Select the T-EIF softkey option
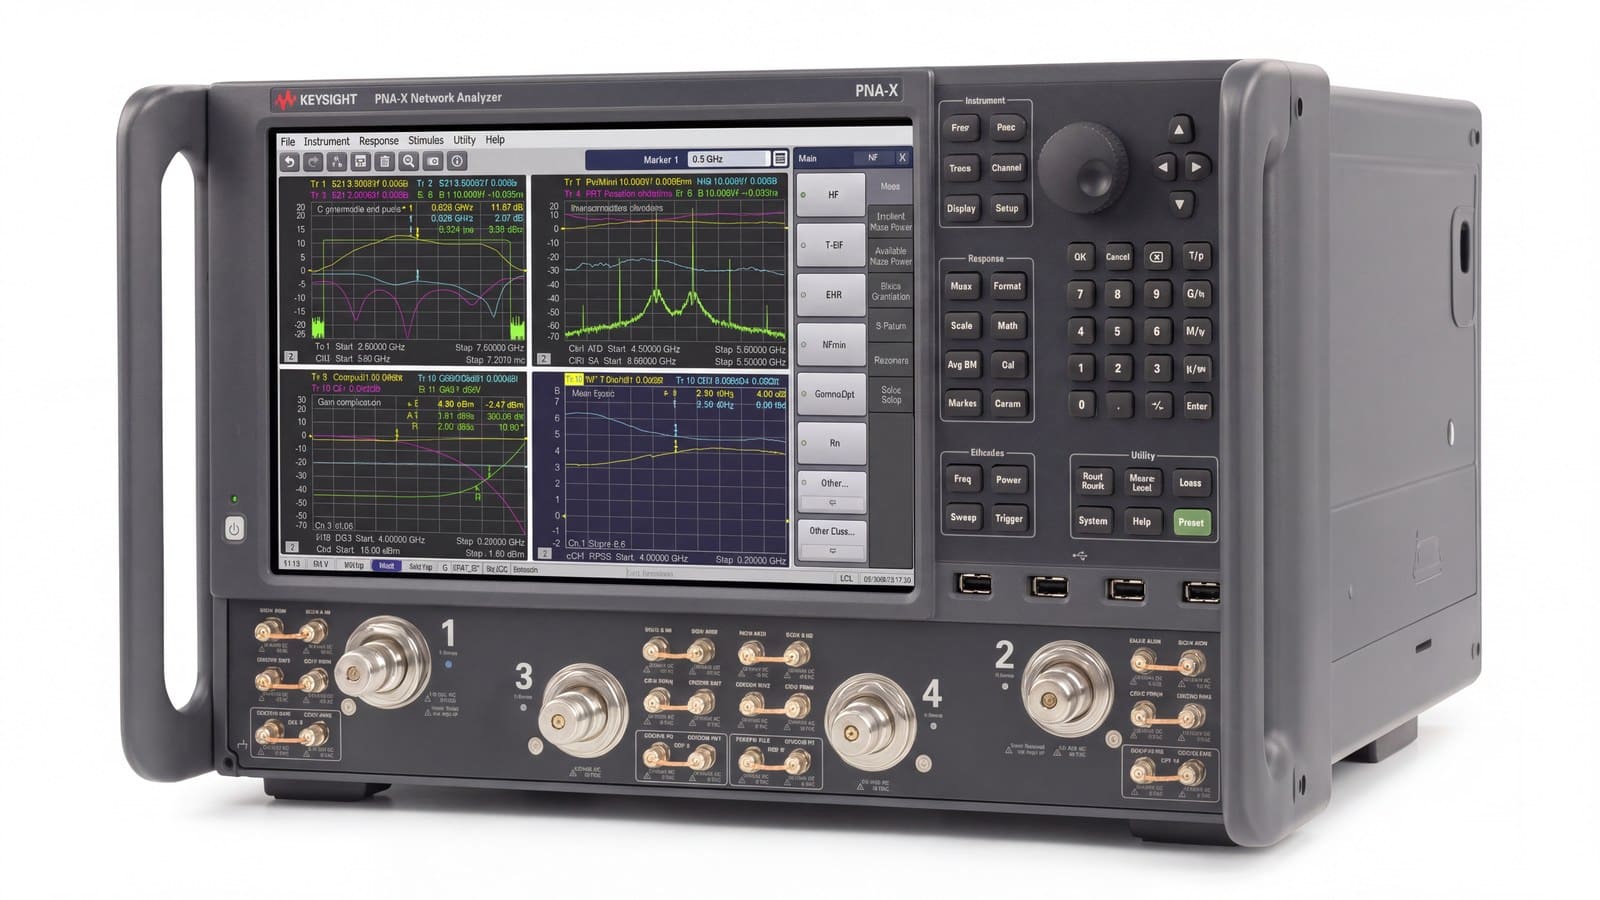Viewport: 1600px width, 900px height. 831,245
